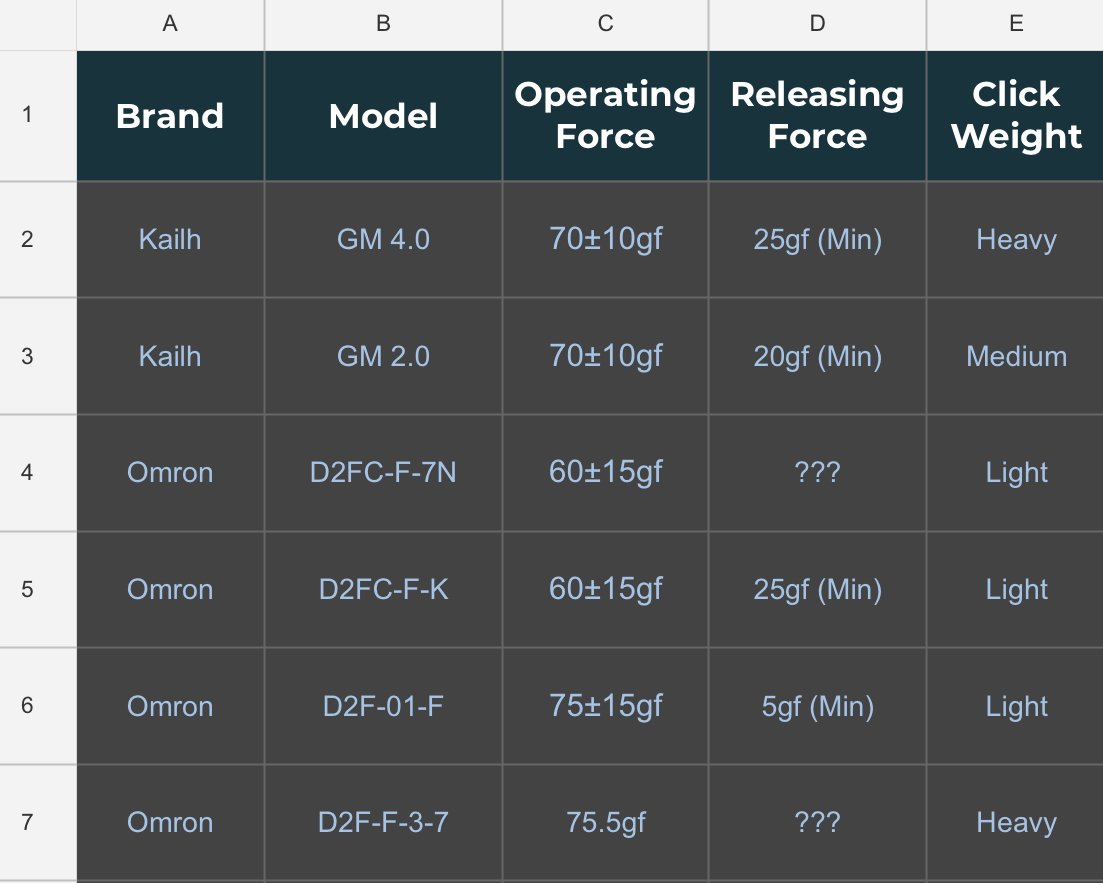This screenshot has height=883, width=1103.
Task: Select the "D2F-01-F" cell
Action: tap(383, 706)
